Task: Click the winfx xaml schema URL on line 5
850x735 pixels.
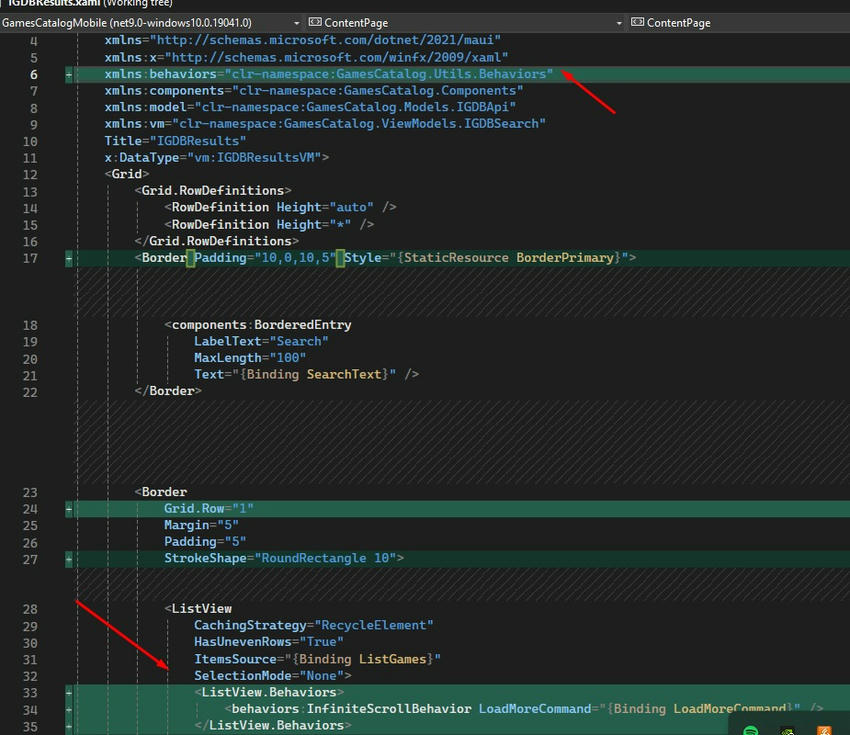Action: [336, 57]
